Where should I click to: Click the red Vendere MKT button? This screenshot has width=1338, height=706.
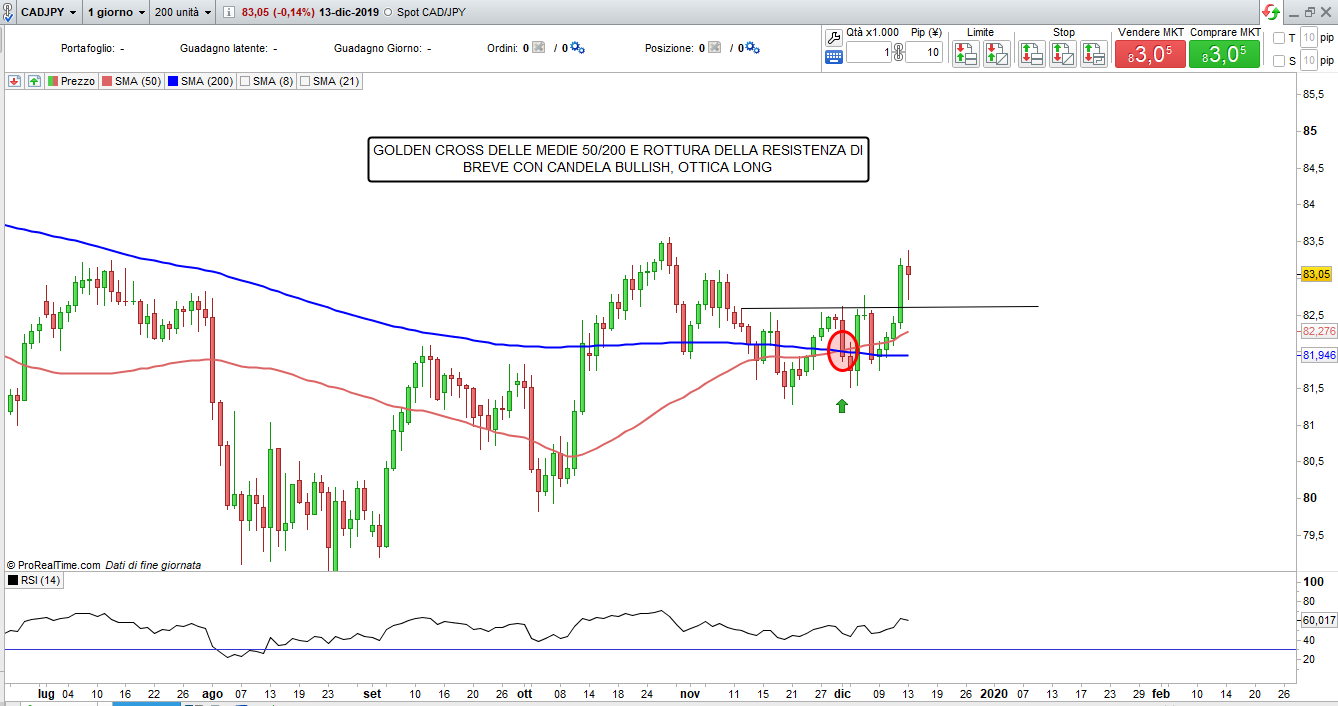point(1150,54)
